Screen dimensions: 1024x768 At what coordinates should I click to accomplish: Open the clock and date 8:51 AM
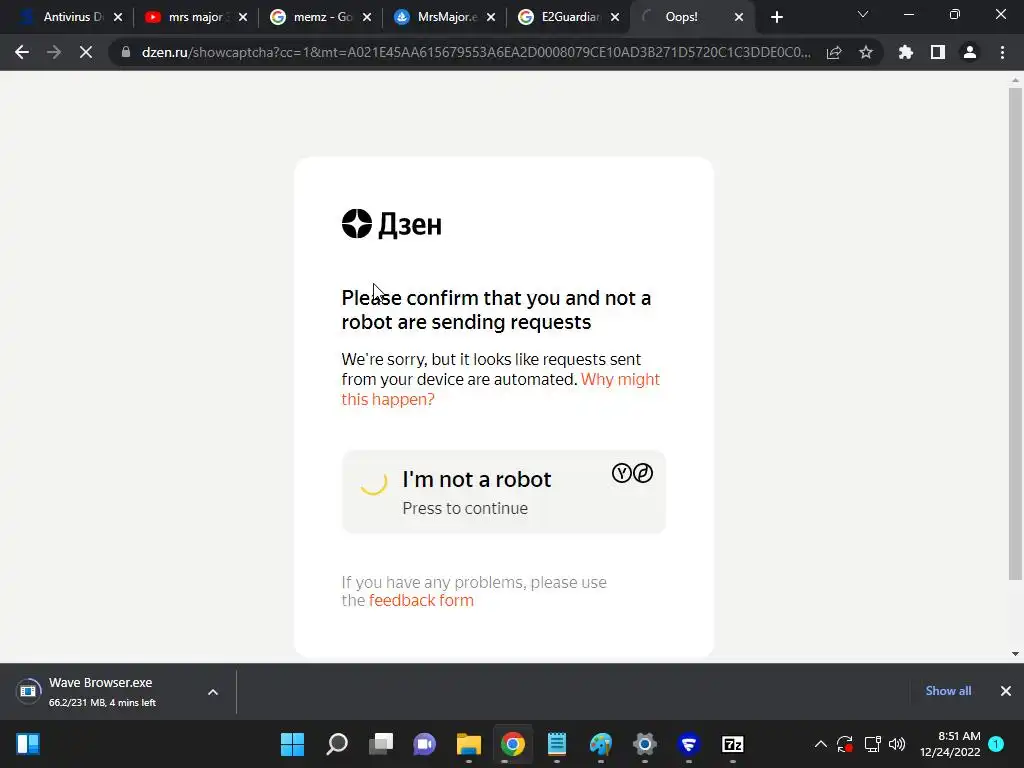[x=950, y=744]
